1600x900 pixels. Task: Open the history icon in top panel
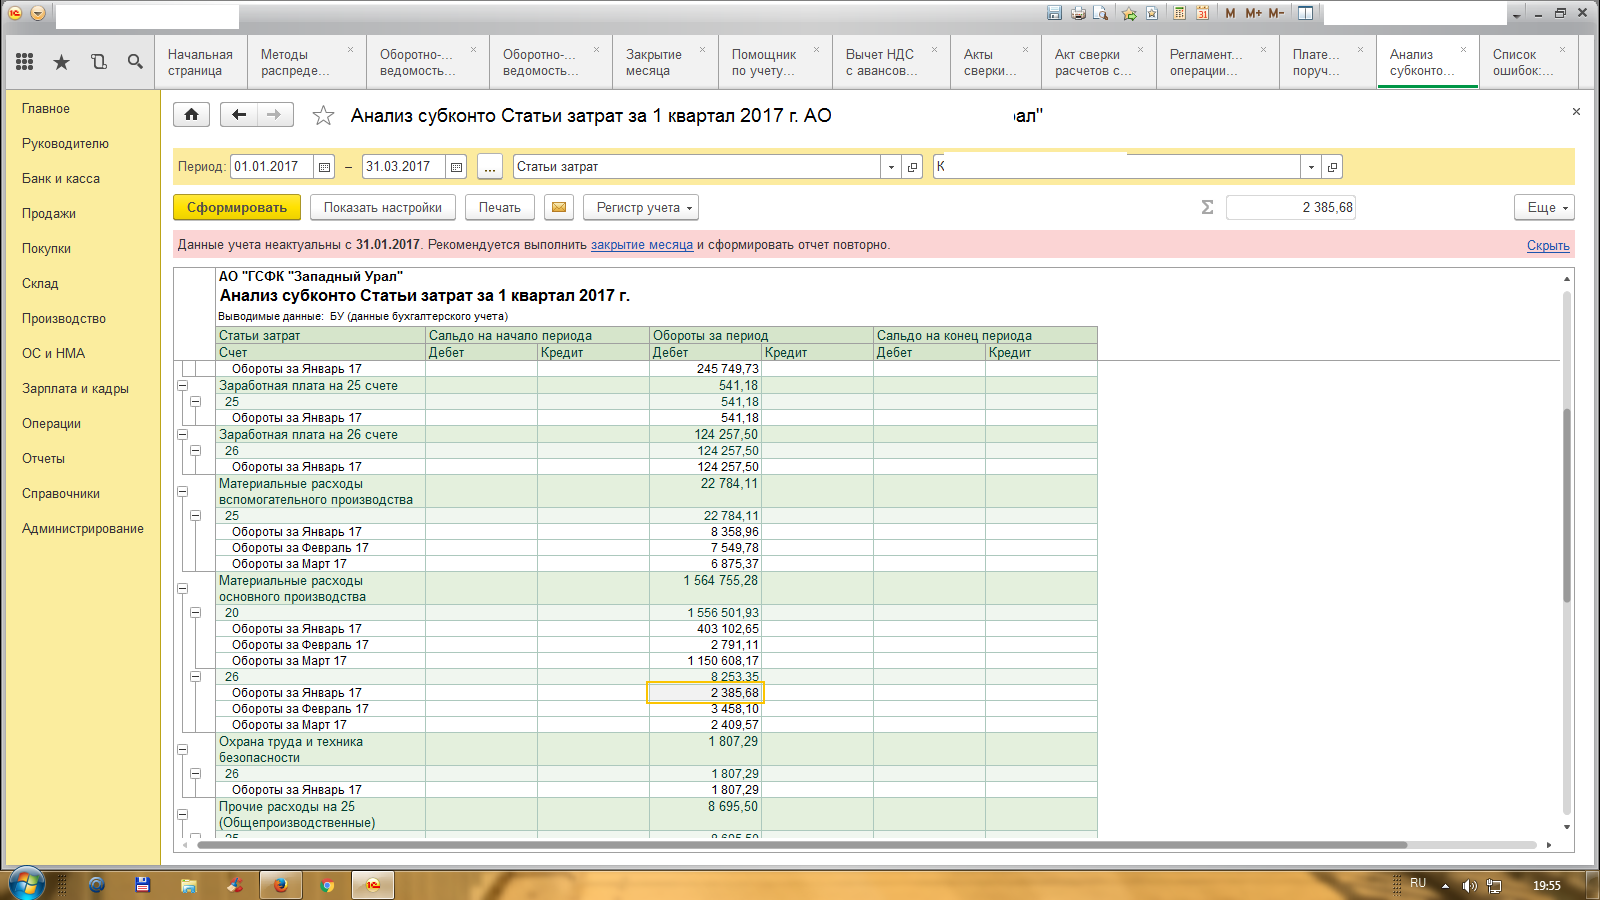click(x=98, y=62)
